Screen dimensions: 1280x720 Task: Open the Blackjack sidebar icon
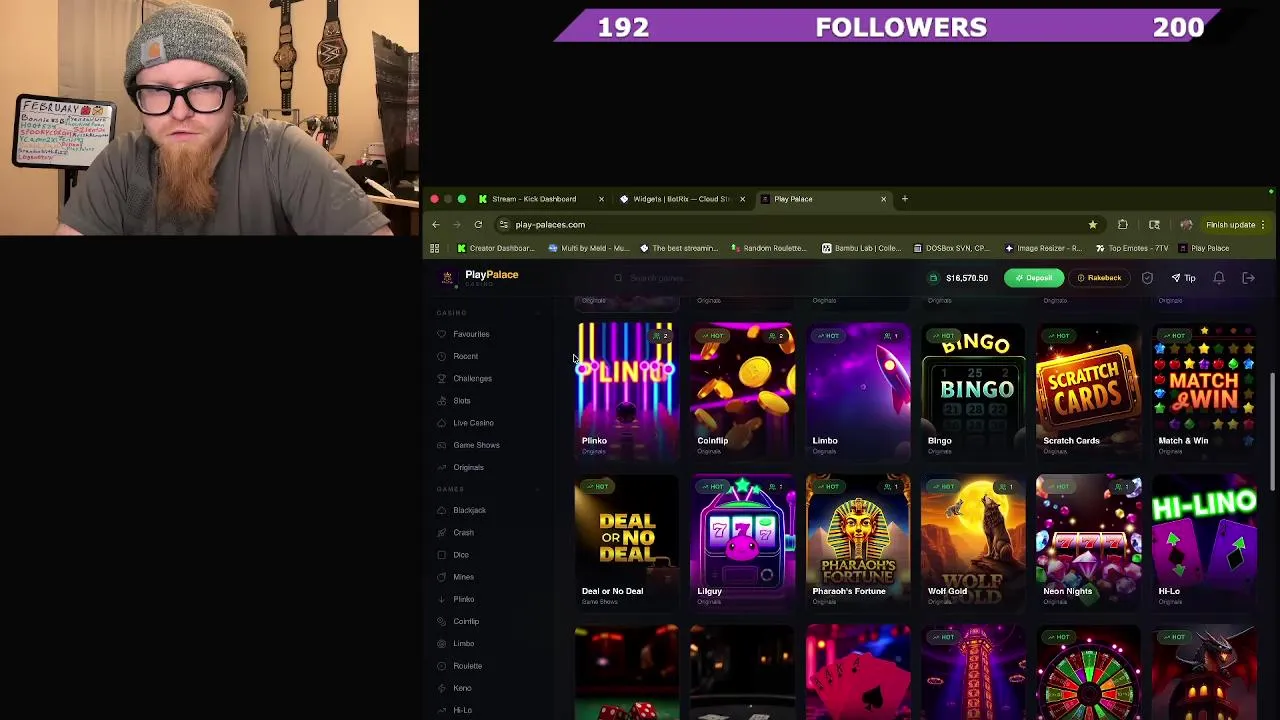pos(442,510)
